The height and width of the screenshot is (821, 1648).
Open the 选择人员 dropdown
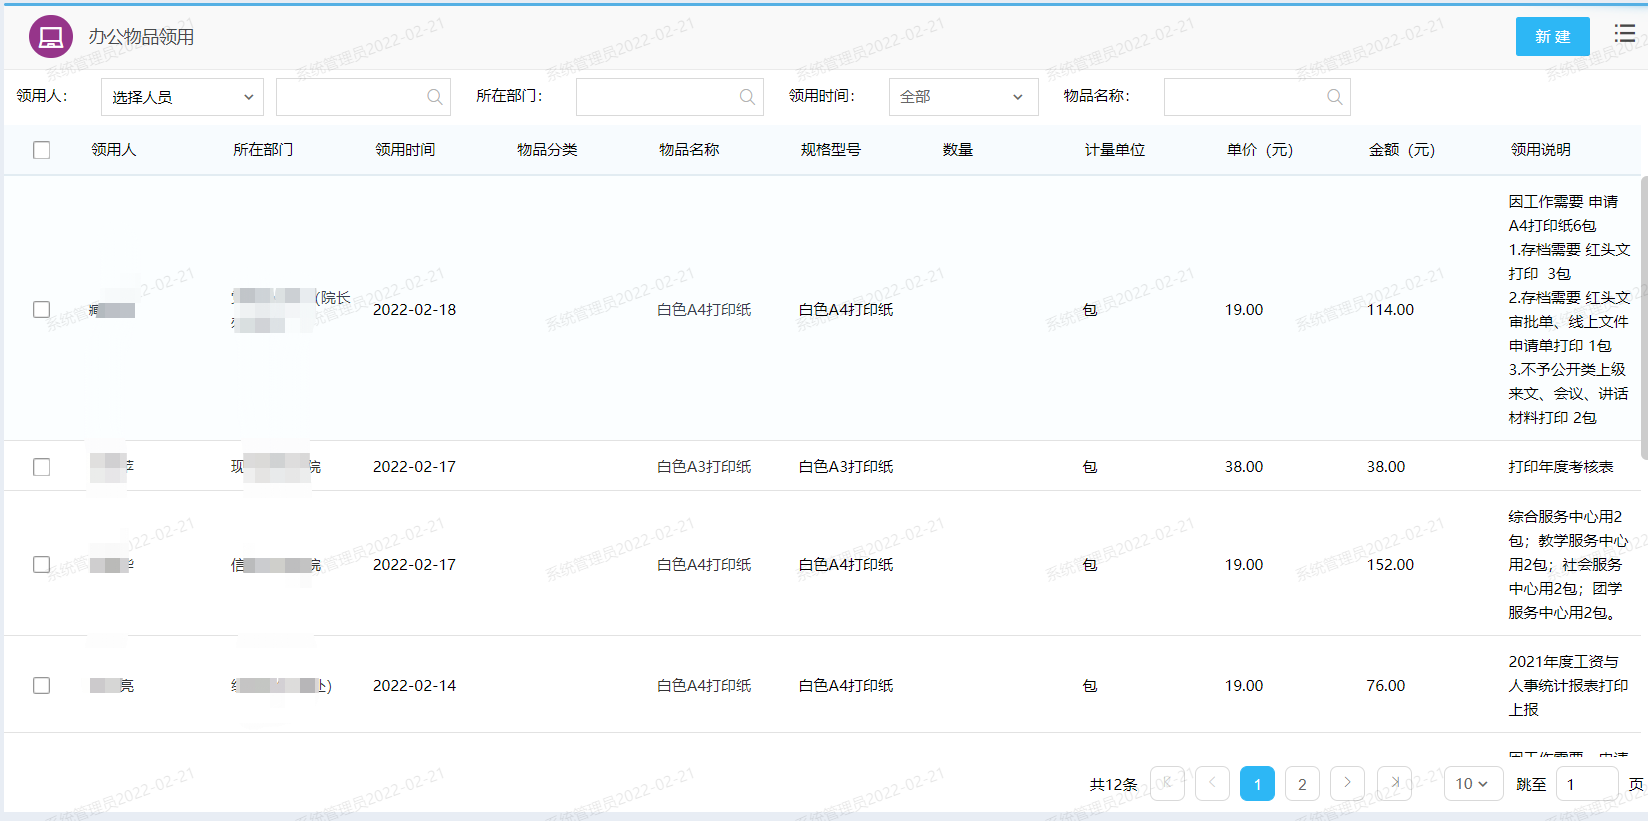click(182, 97)
